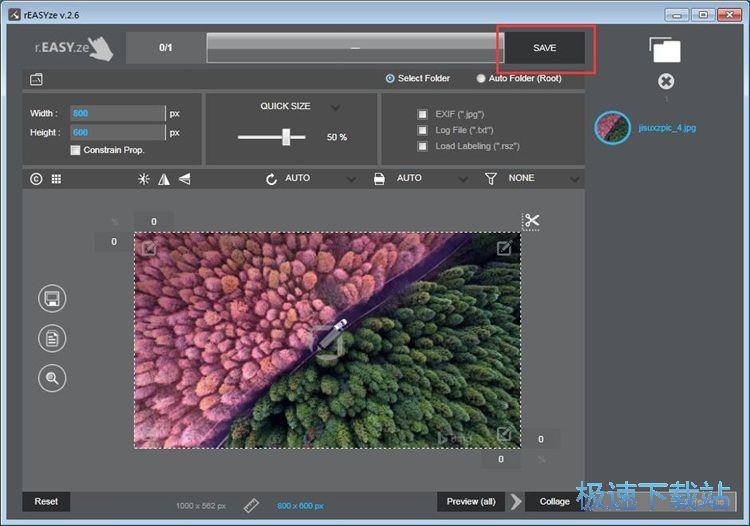The height and width of the screenshot is (526, 750).
Task: Open the grid pattern icon
Action: 56,179
